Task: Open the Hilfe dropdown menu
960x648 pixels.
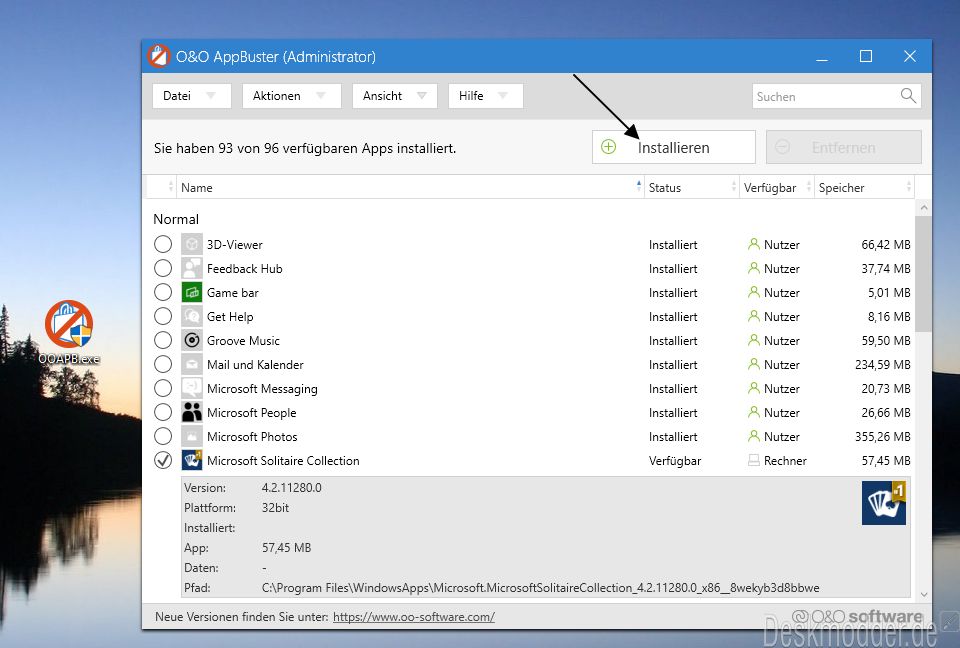Action: click(x=486, y=96)
